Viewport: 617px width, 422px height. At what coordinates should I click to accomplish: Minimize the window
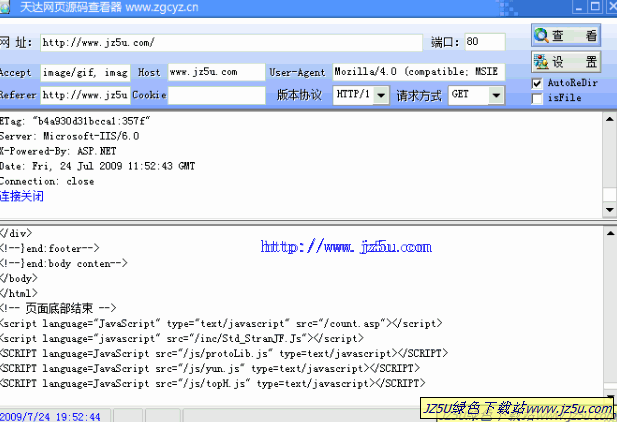(x=578, y=7)
